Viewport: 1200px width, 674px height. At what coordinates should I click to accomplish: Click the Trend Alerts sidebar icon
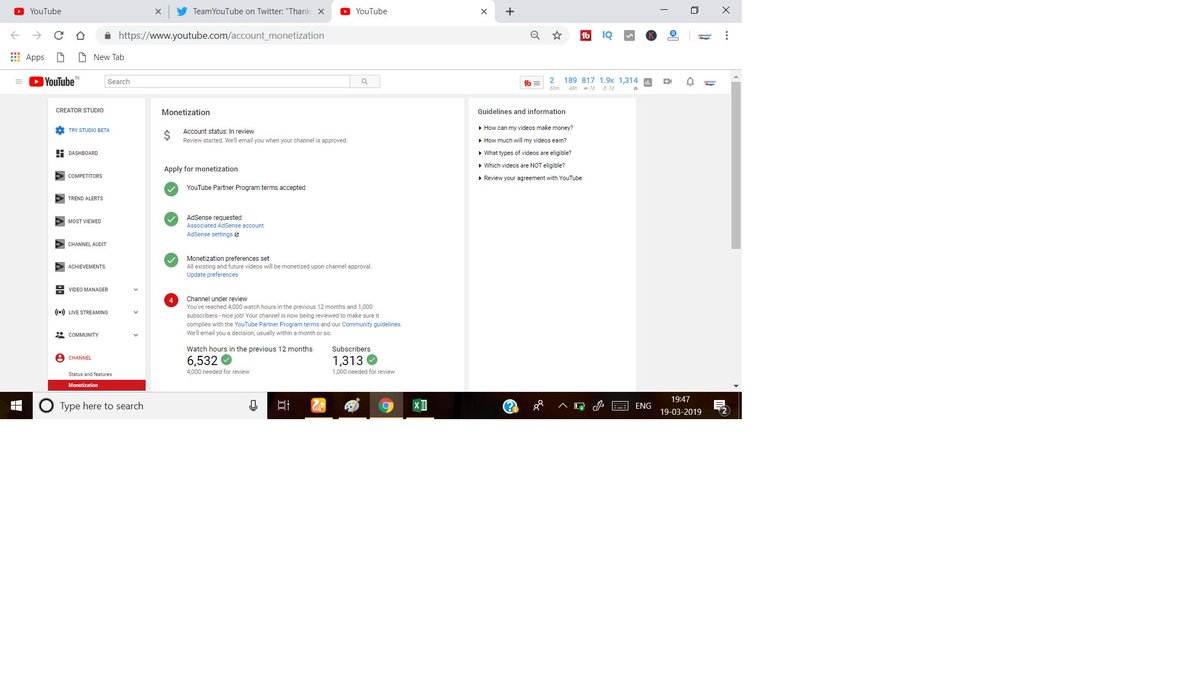pos(60,198)
